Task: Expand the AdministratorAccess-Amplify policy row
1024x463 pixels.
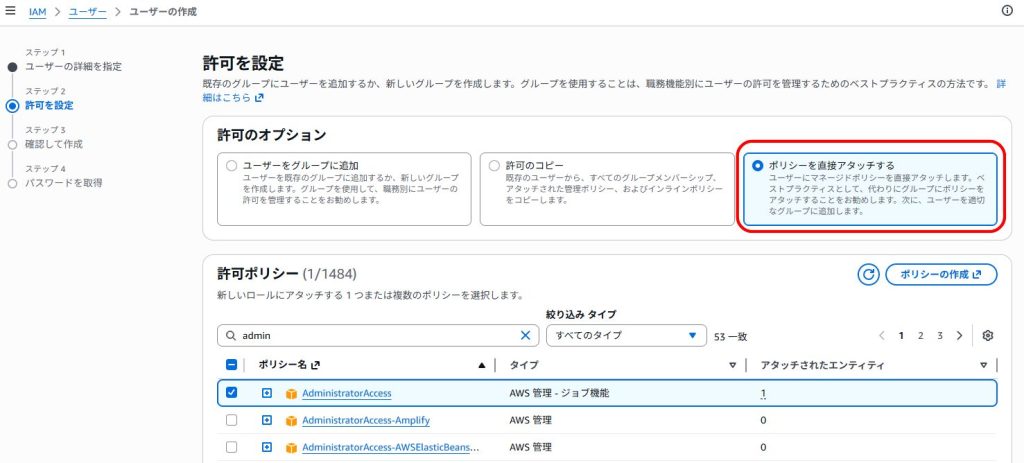Action: point(266,421)
